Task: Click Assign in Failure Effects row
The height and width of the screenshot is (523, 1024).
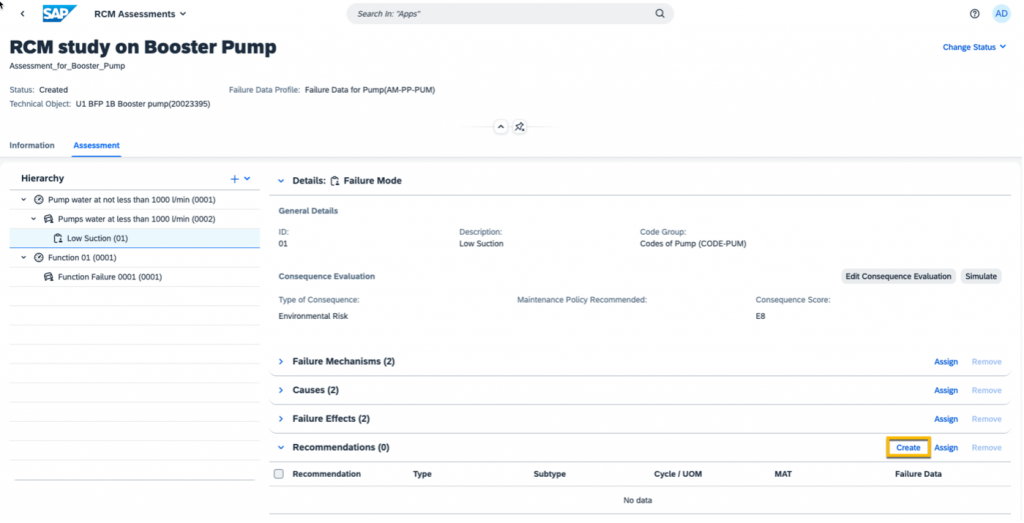Action: point(946,419)
